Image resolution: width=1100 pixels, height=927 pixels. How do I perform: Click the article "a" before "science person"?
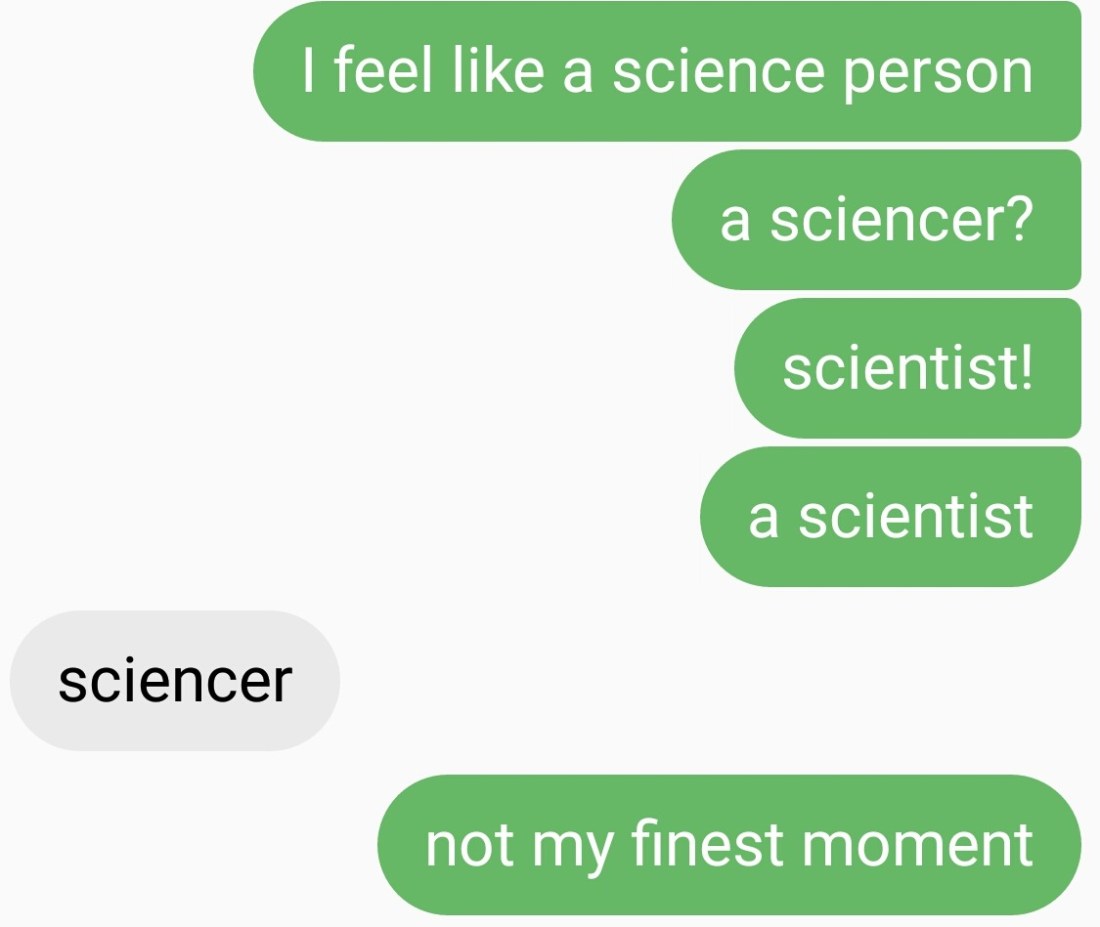click(x=577, y=74)
